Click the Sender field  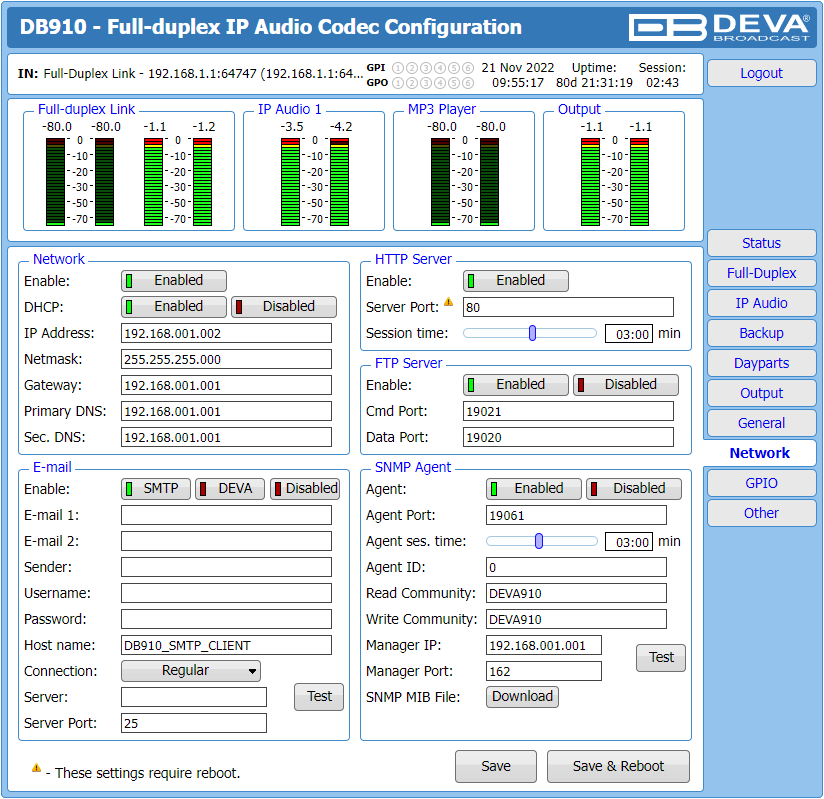pos(226,567)
